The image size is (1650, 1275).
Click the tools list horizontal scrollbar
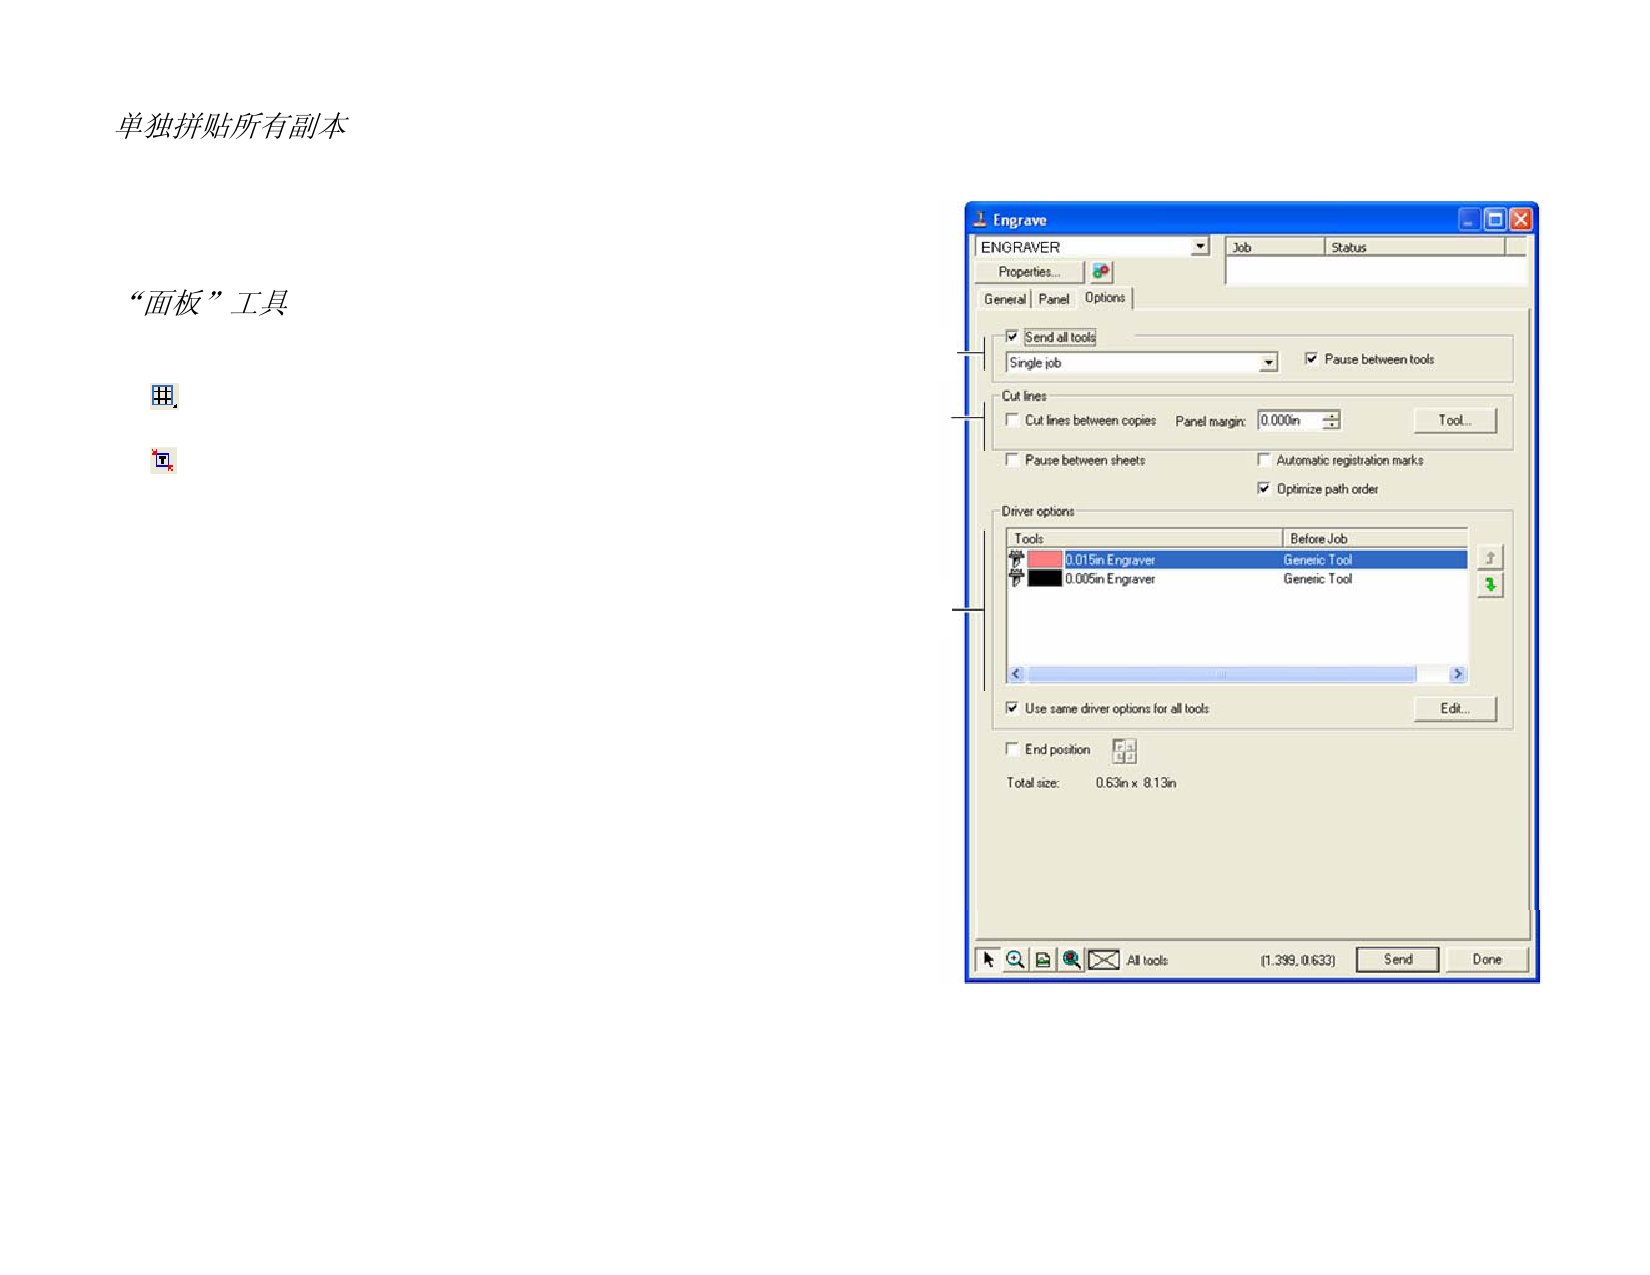coord(1221,674)
